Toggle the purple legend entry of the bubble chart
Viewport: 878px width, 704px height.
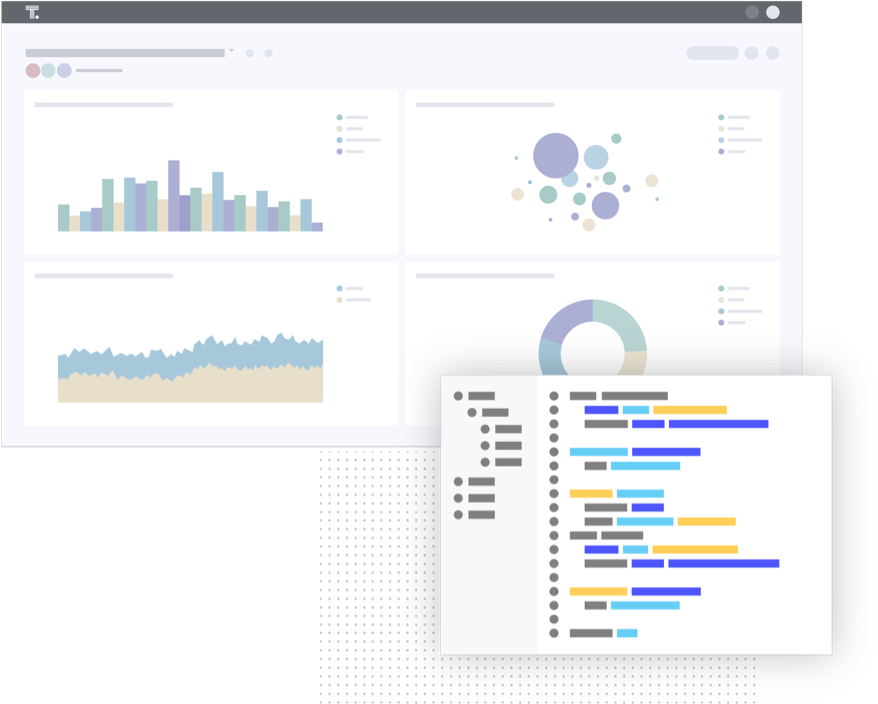point(732,152)
